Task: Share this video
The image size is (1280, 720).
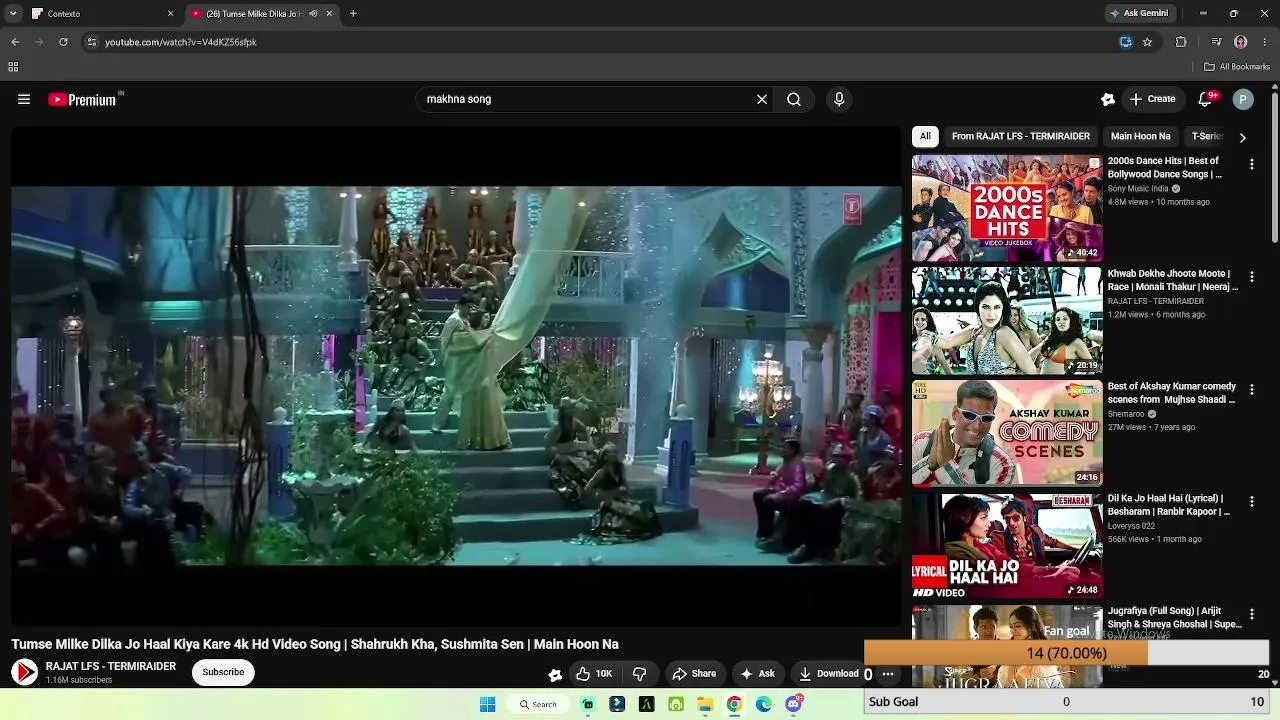Action: [694, 674]
